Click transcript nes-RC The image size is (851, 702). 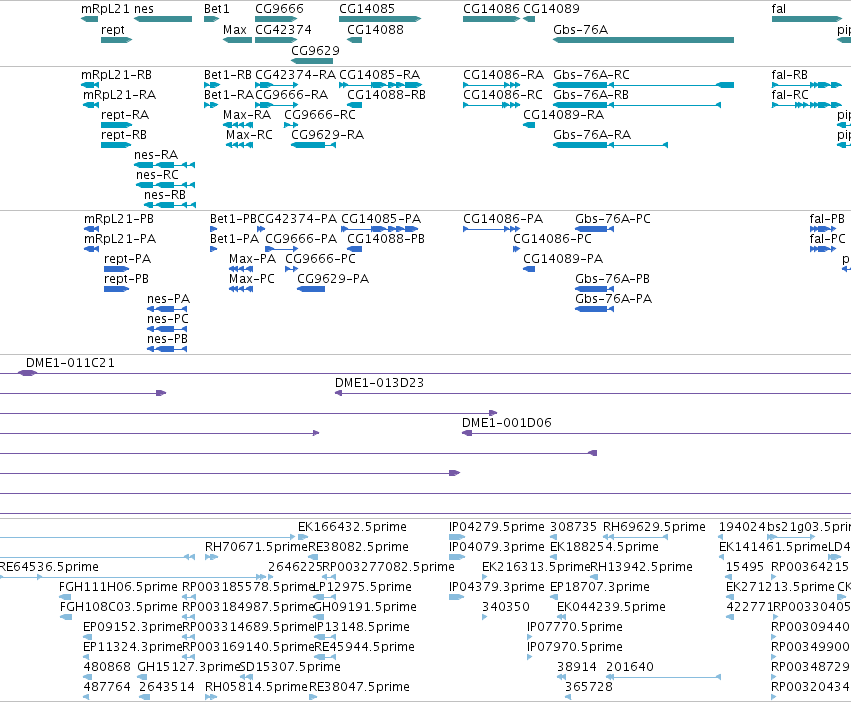[x=165, y=185]
